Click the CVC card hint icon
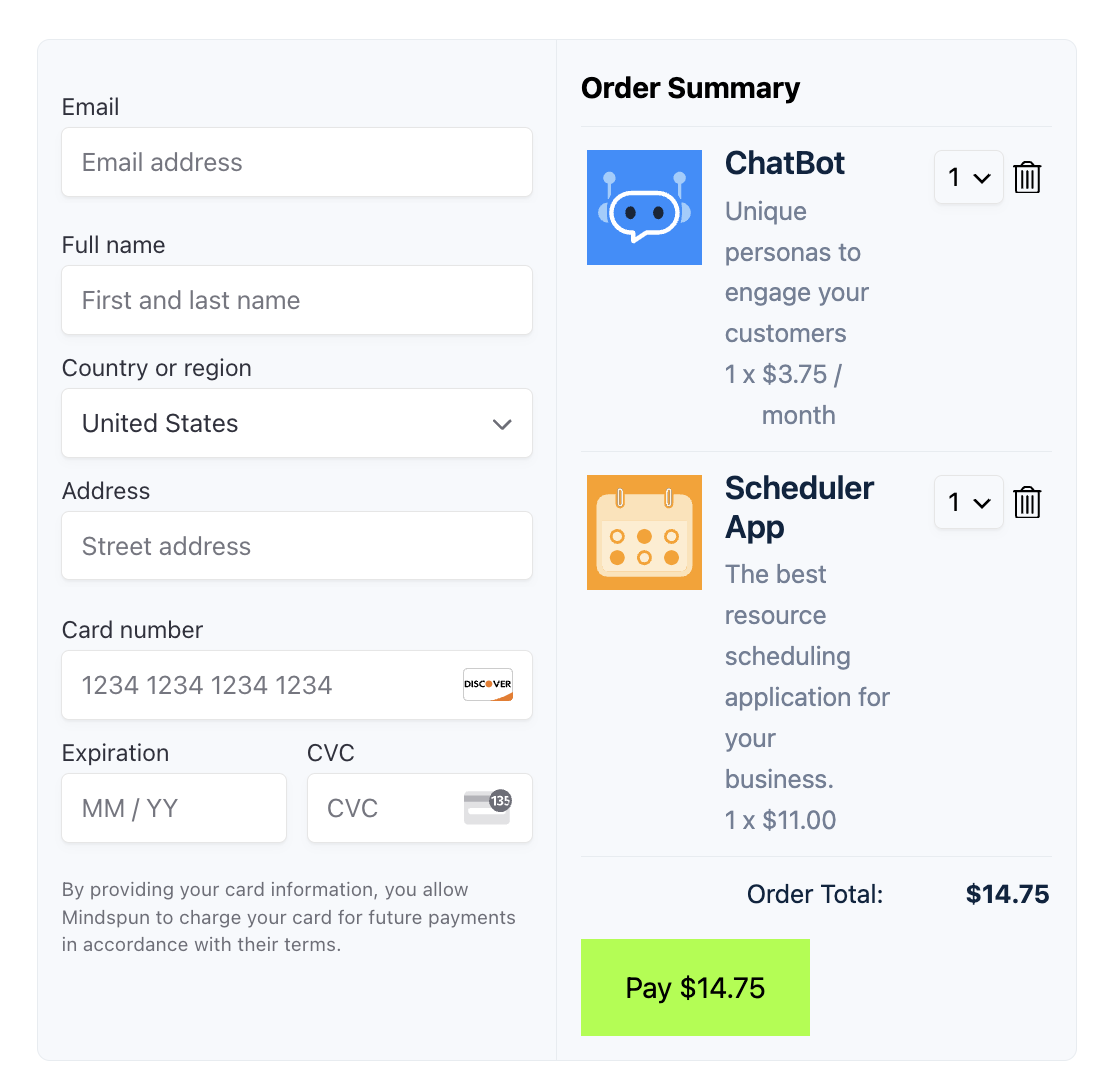Image resolution: width=1104 pixels, height=1084 pixels. point(487,806)
